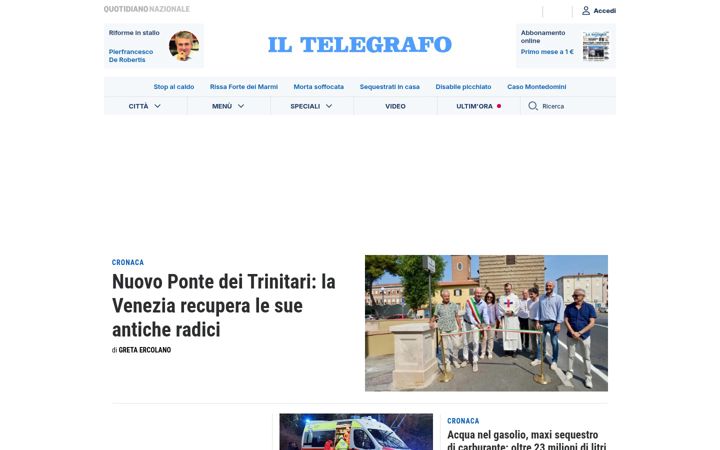Open the Cronaca tag above Acqua nel gasolio
Screen dimensions: 720x450
pyautogui.click(x=463, y=421)
